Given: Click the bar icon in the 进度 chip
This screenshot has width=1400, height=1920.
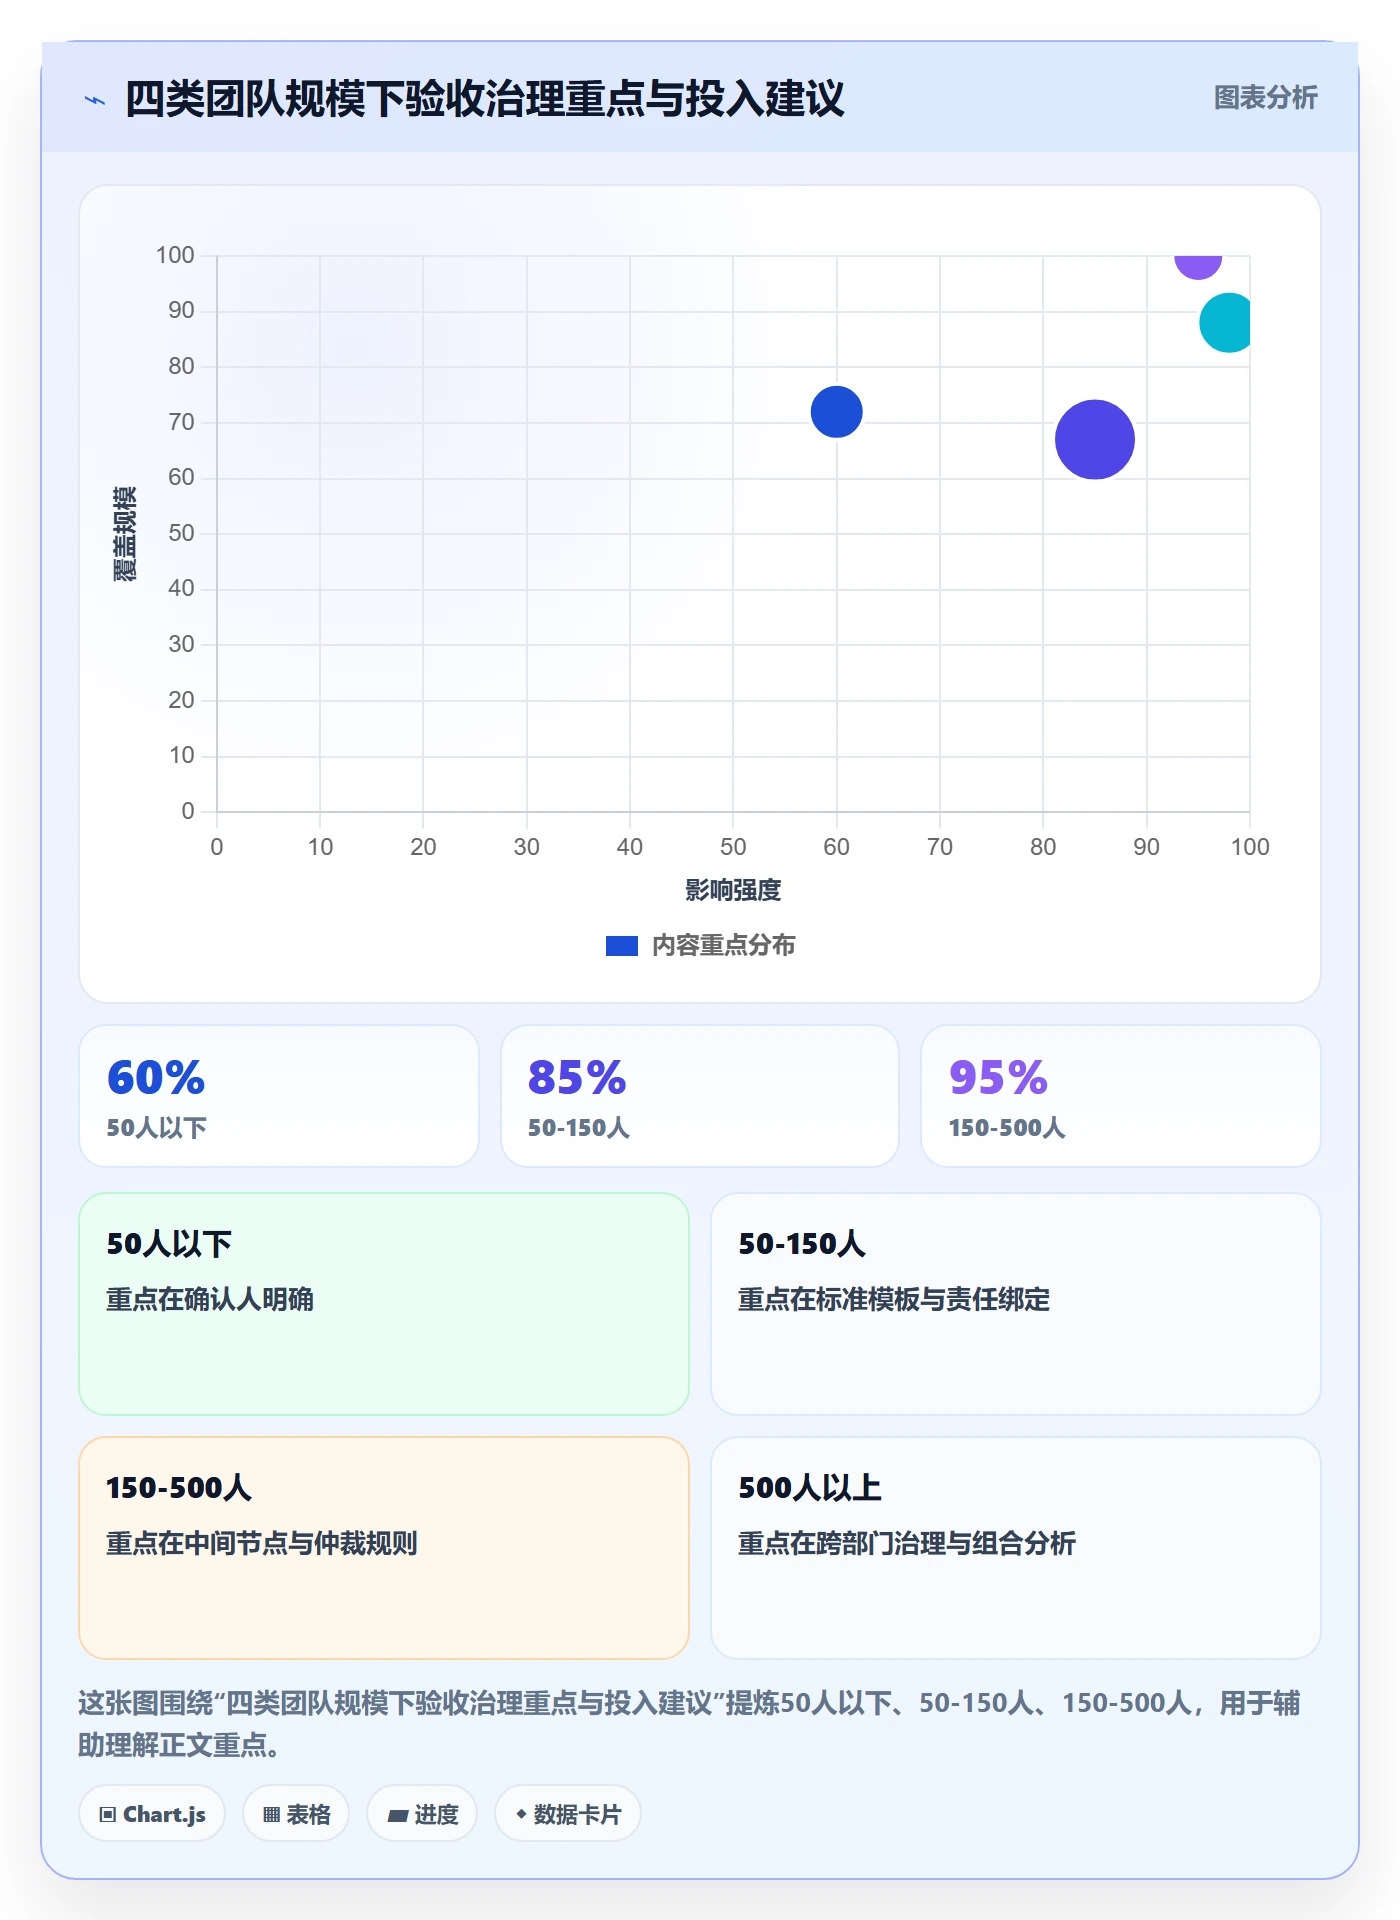Looking at the screenshot, I should pos(397,1815).
